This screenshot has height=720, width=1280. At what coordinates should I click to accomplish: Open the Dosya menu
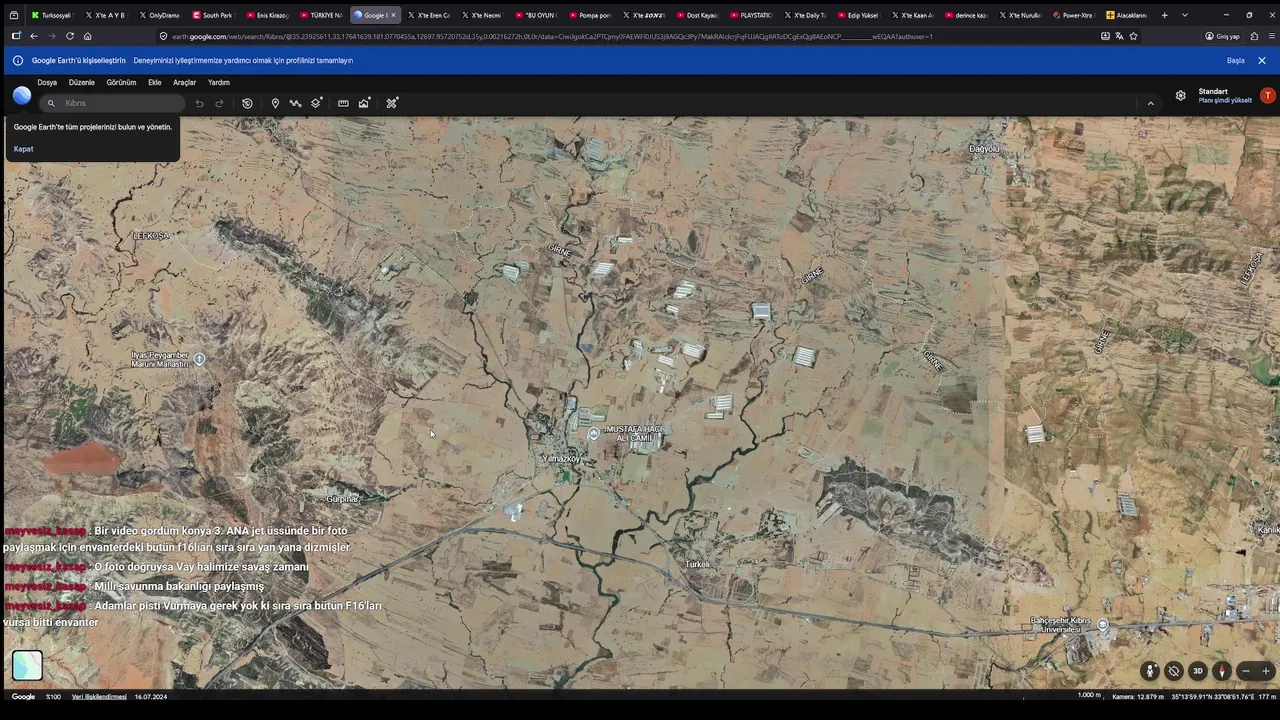pyautogui.click(x=47, y=82)
